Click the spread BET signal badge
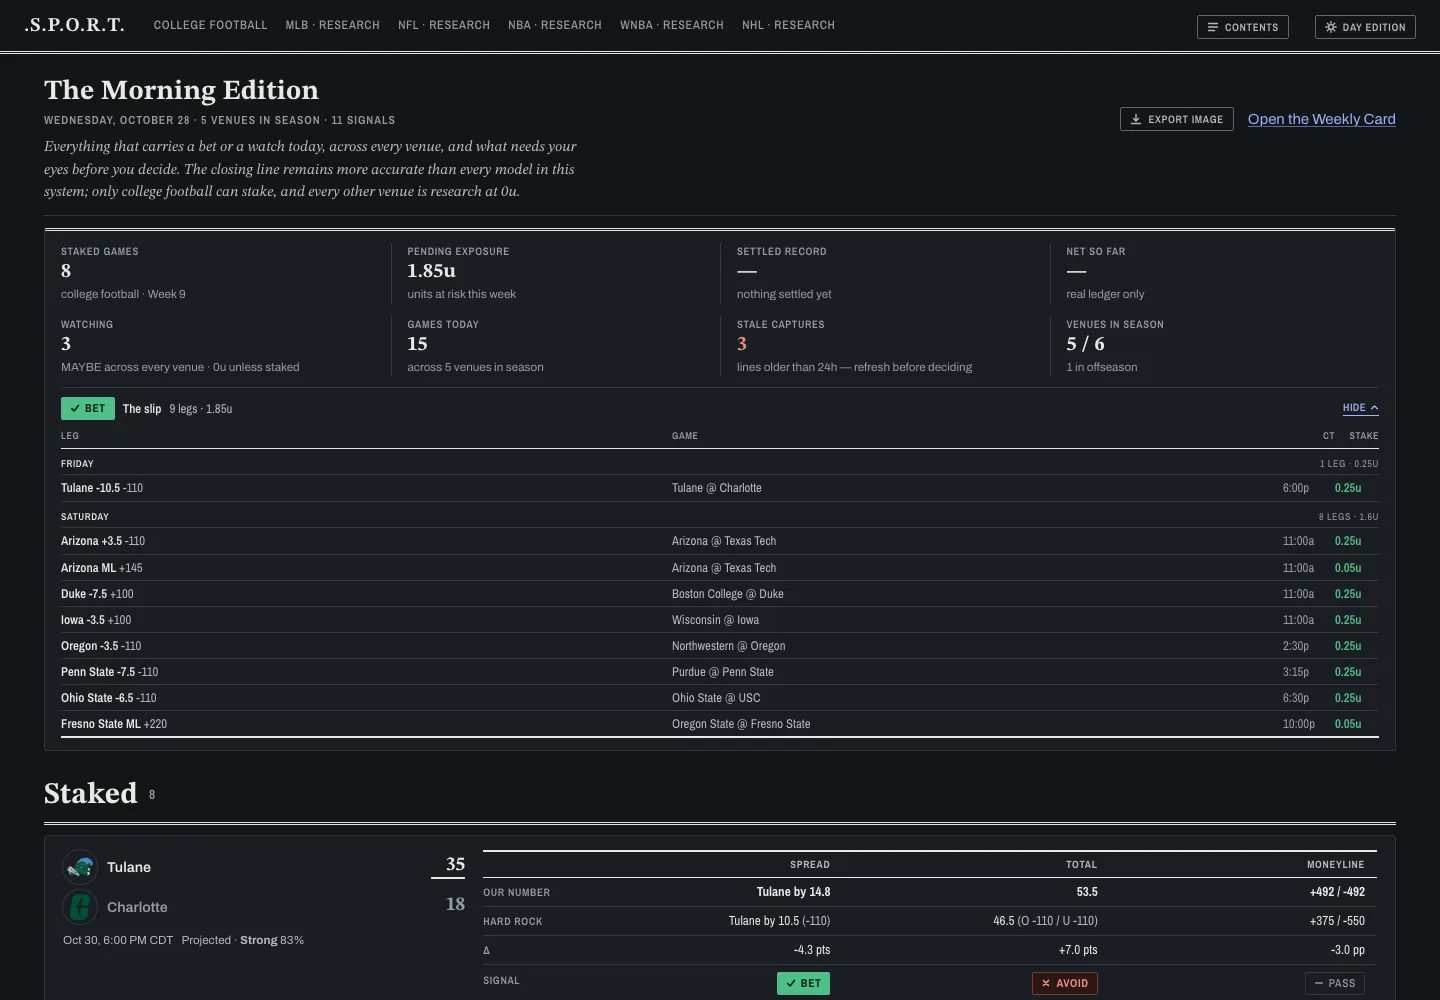 803,983
